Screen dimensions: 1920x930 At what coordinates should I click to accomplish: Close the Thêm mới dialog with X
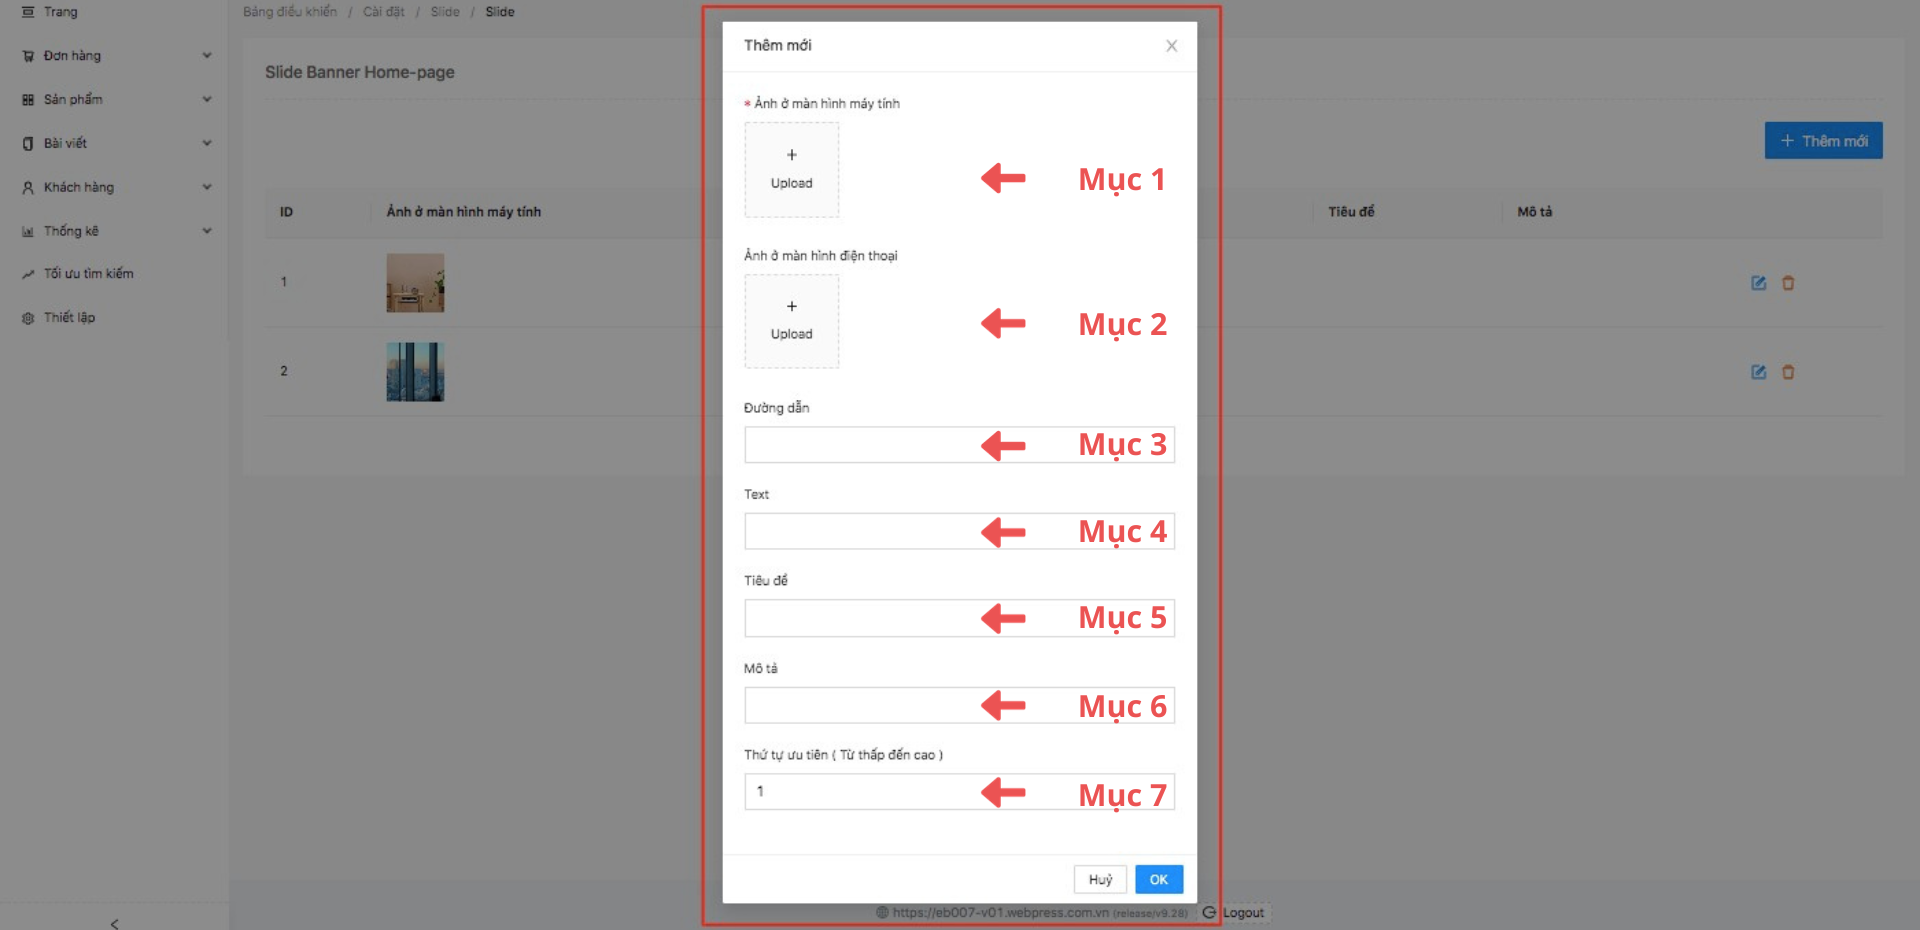click(x=1171, y=46)
